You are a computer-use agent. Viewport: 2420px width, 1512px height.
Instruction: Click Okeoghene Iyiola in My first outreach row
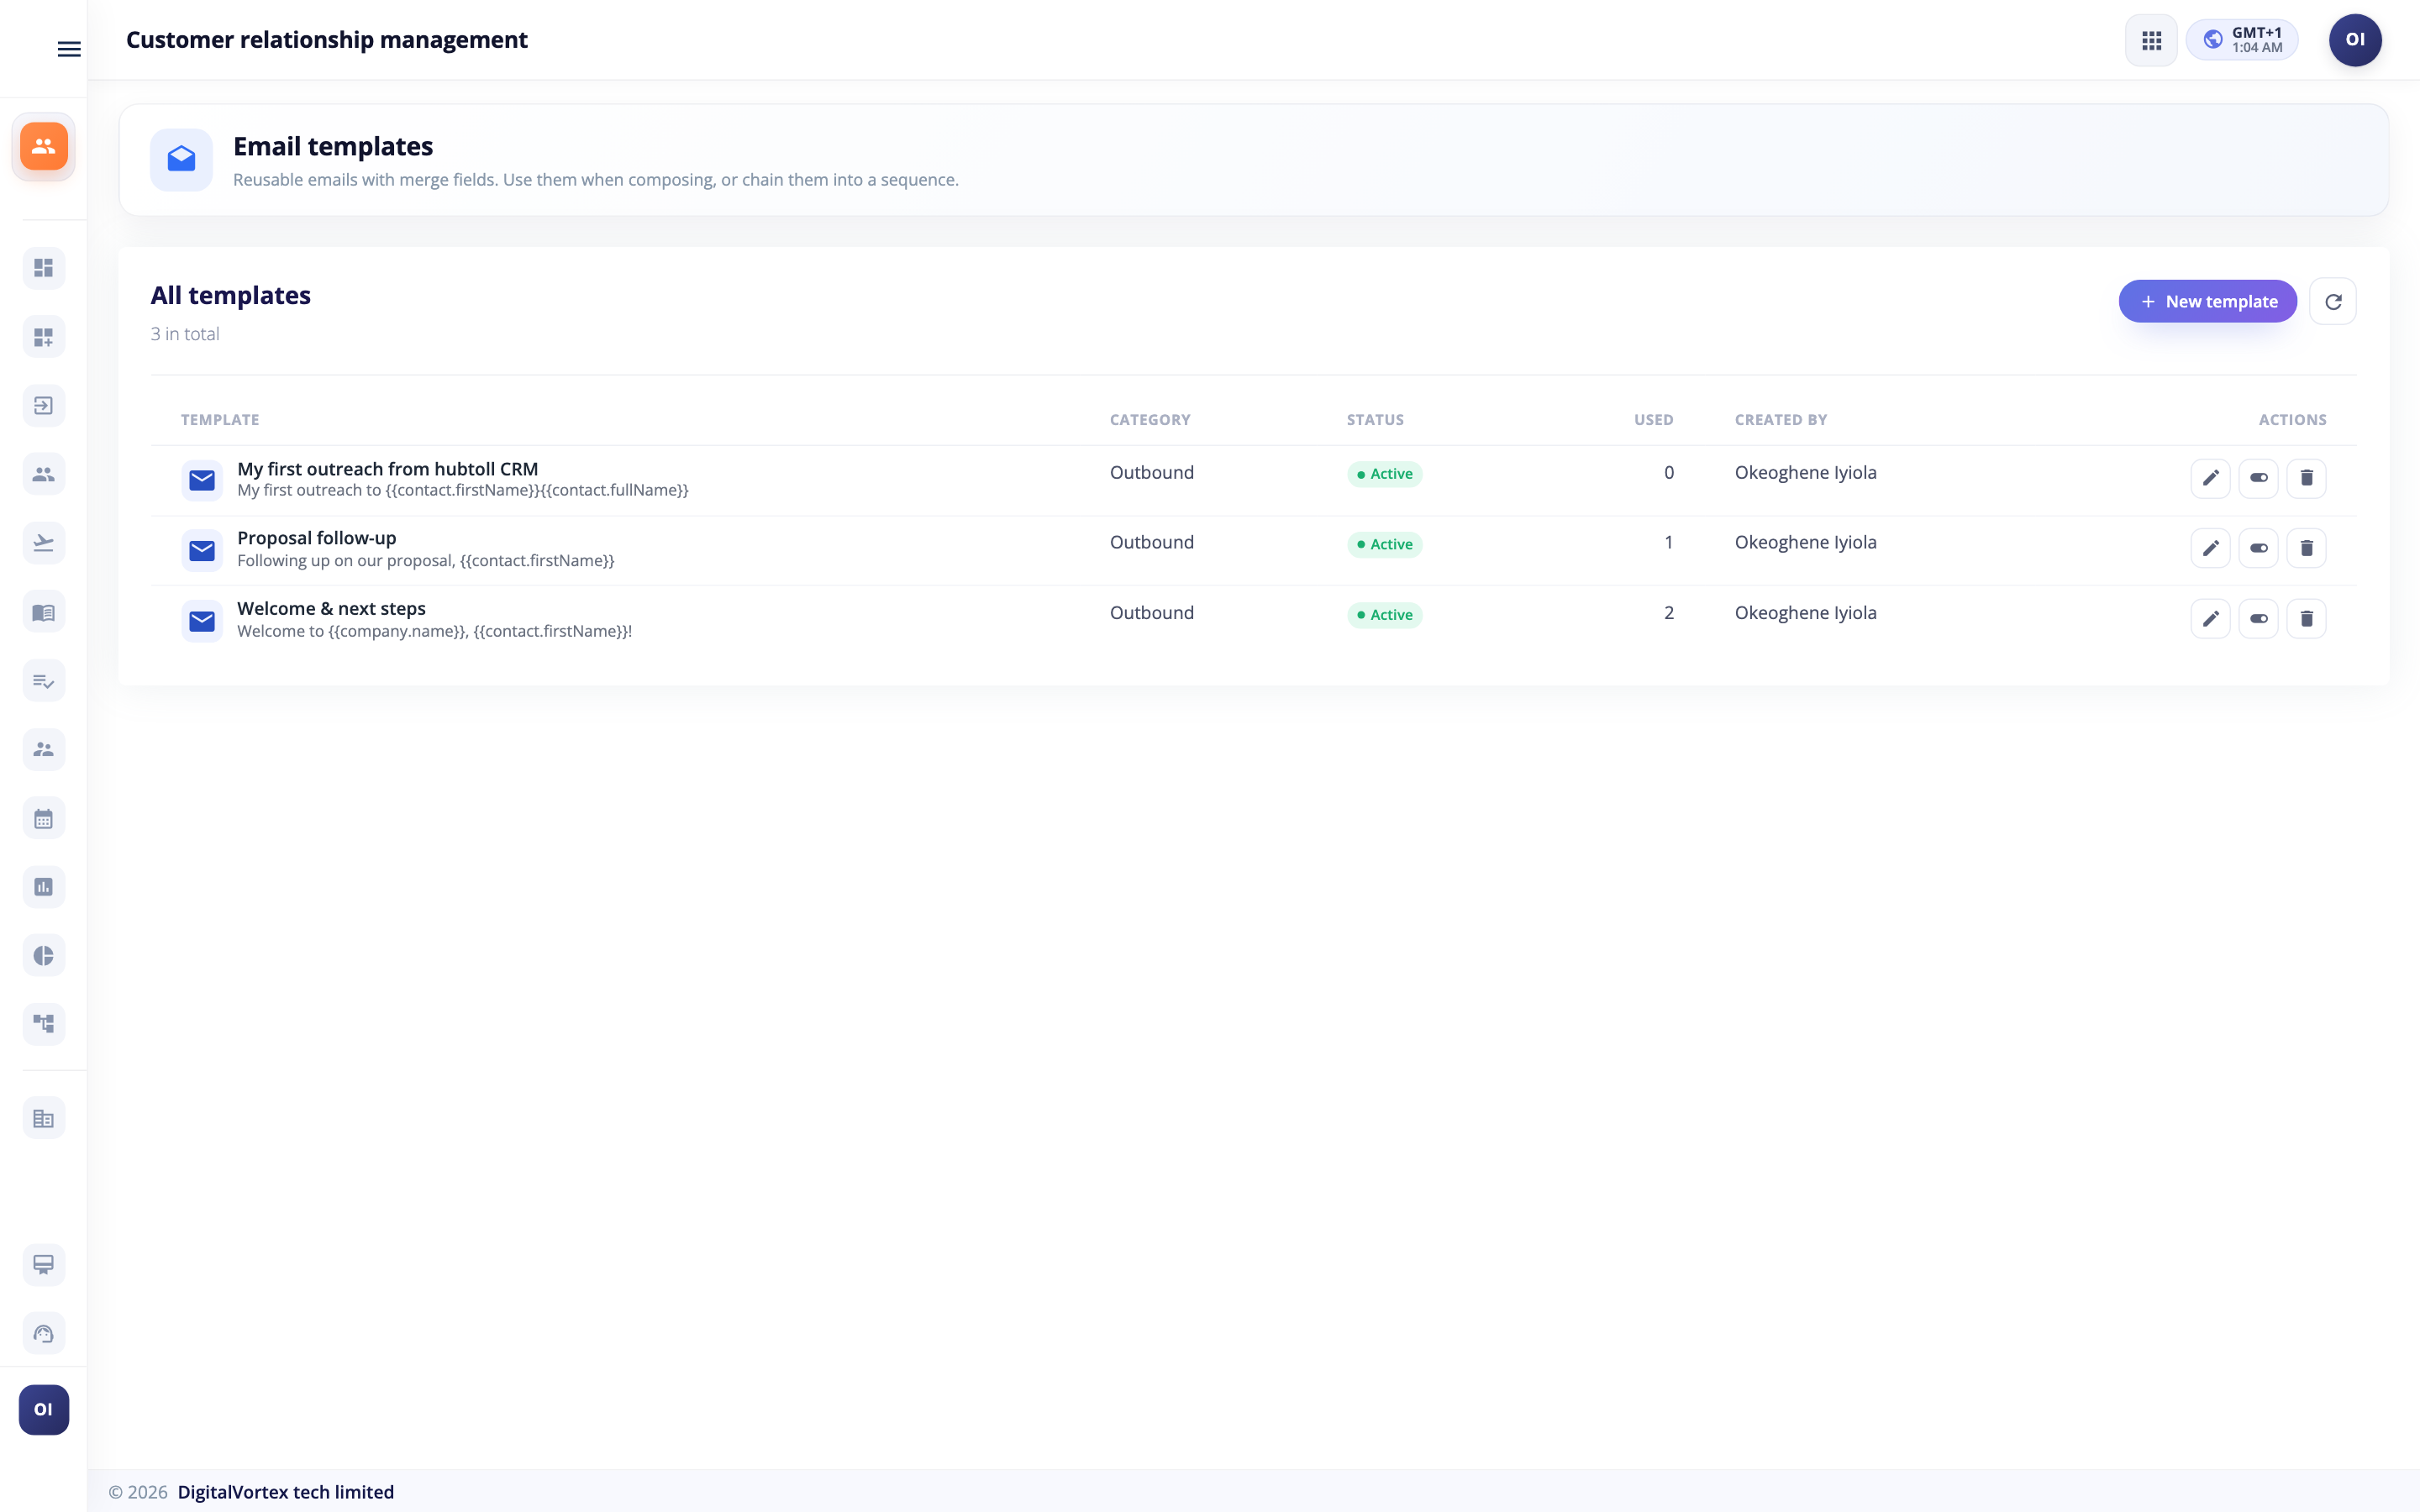[1805, 472]
